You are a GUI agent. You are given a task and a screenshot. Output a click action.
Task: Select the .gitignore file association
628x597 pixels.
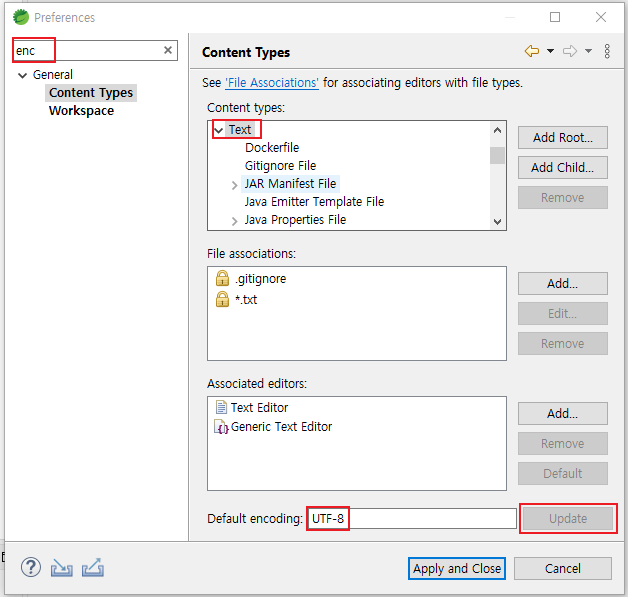pyautogui.click(x=261, y=278)
